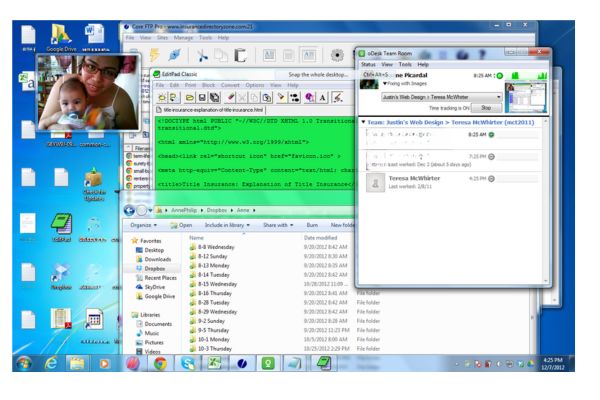
Task: Open Internet Explorer from the taskbar
Action: coord(50,365)
